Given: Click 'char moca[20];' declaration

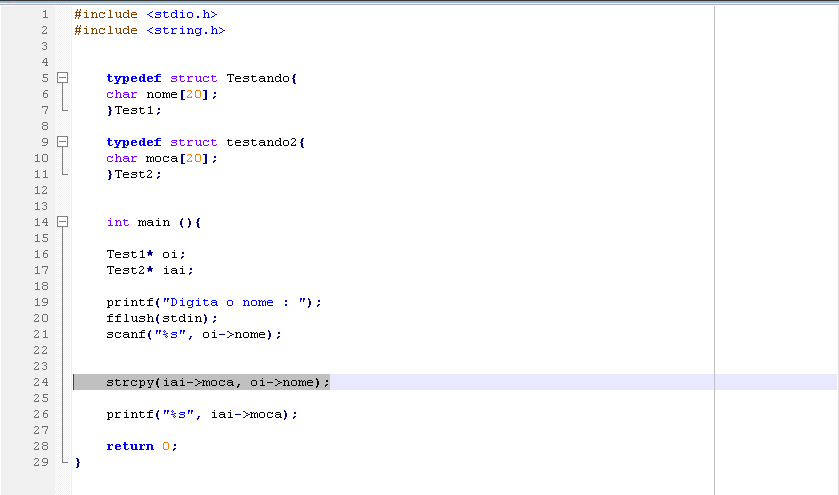Looking at the screenshot, I should coord(162,158).
